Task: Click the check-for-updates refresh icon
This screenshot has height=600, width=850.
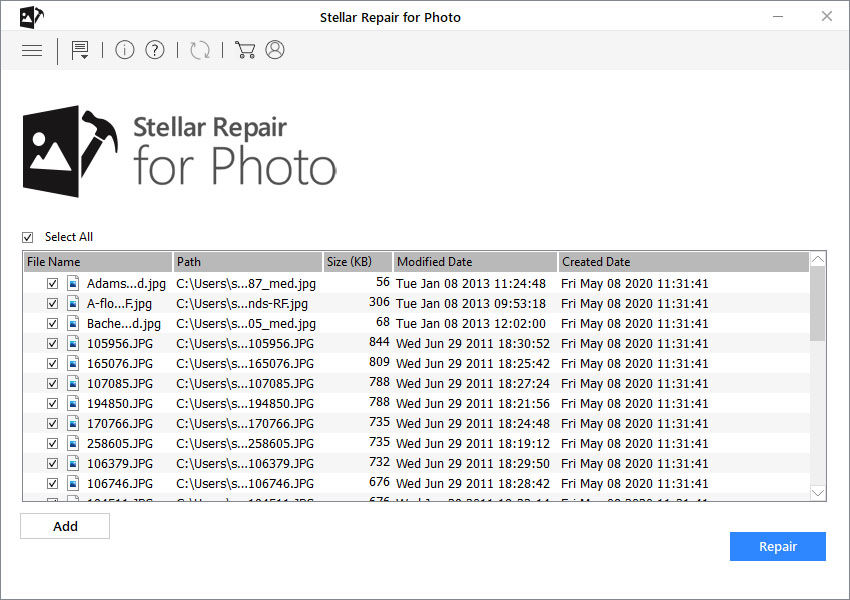Action: pos(199,50)
